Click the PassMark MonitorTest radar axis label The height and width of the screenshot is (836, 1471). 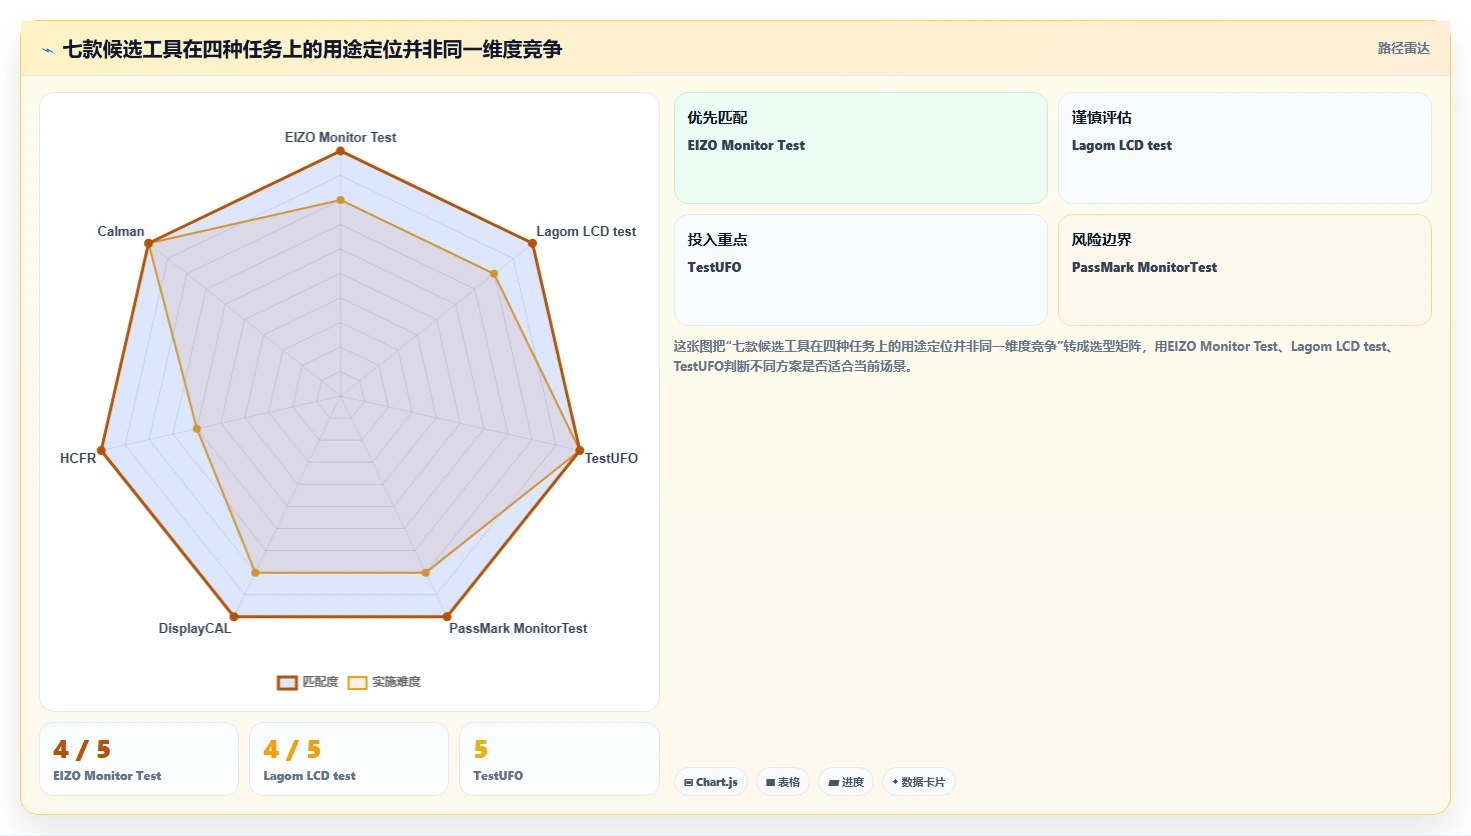(518, 628)
